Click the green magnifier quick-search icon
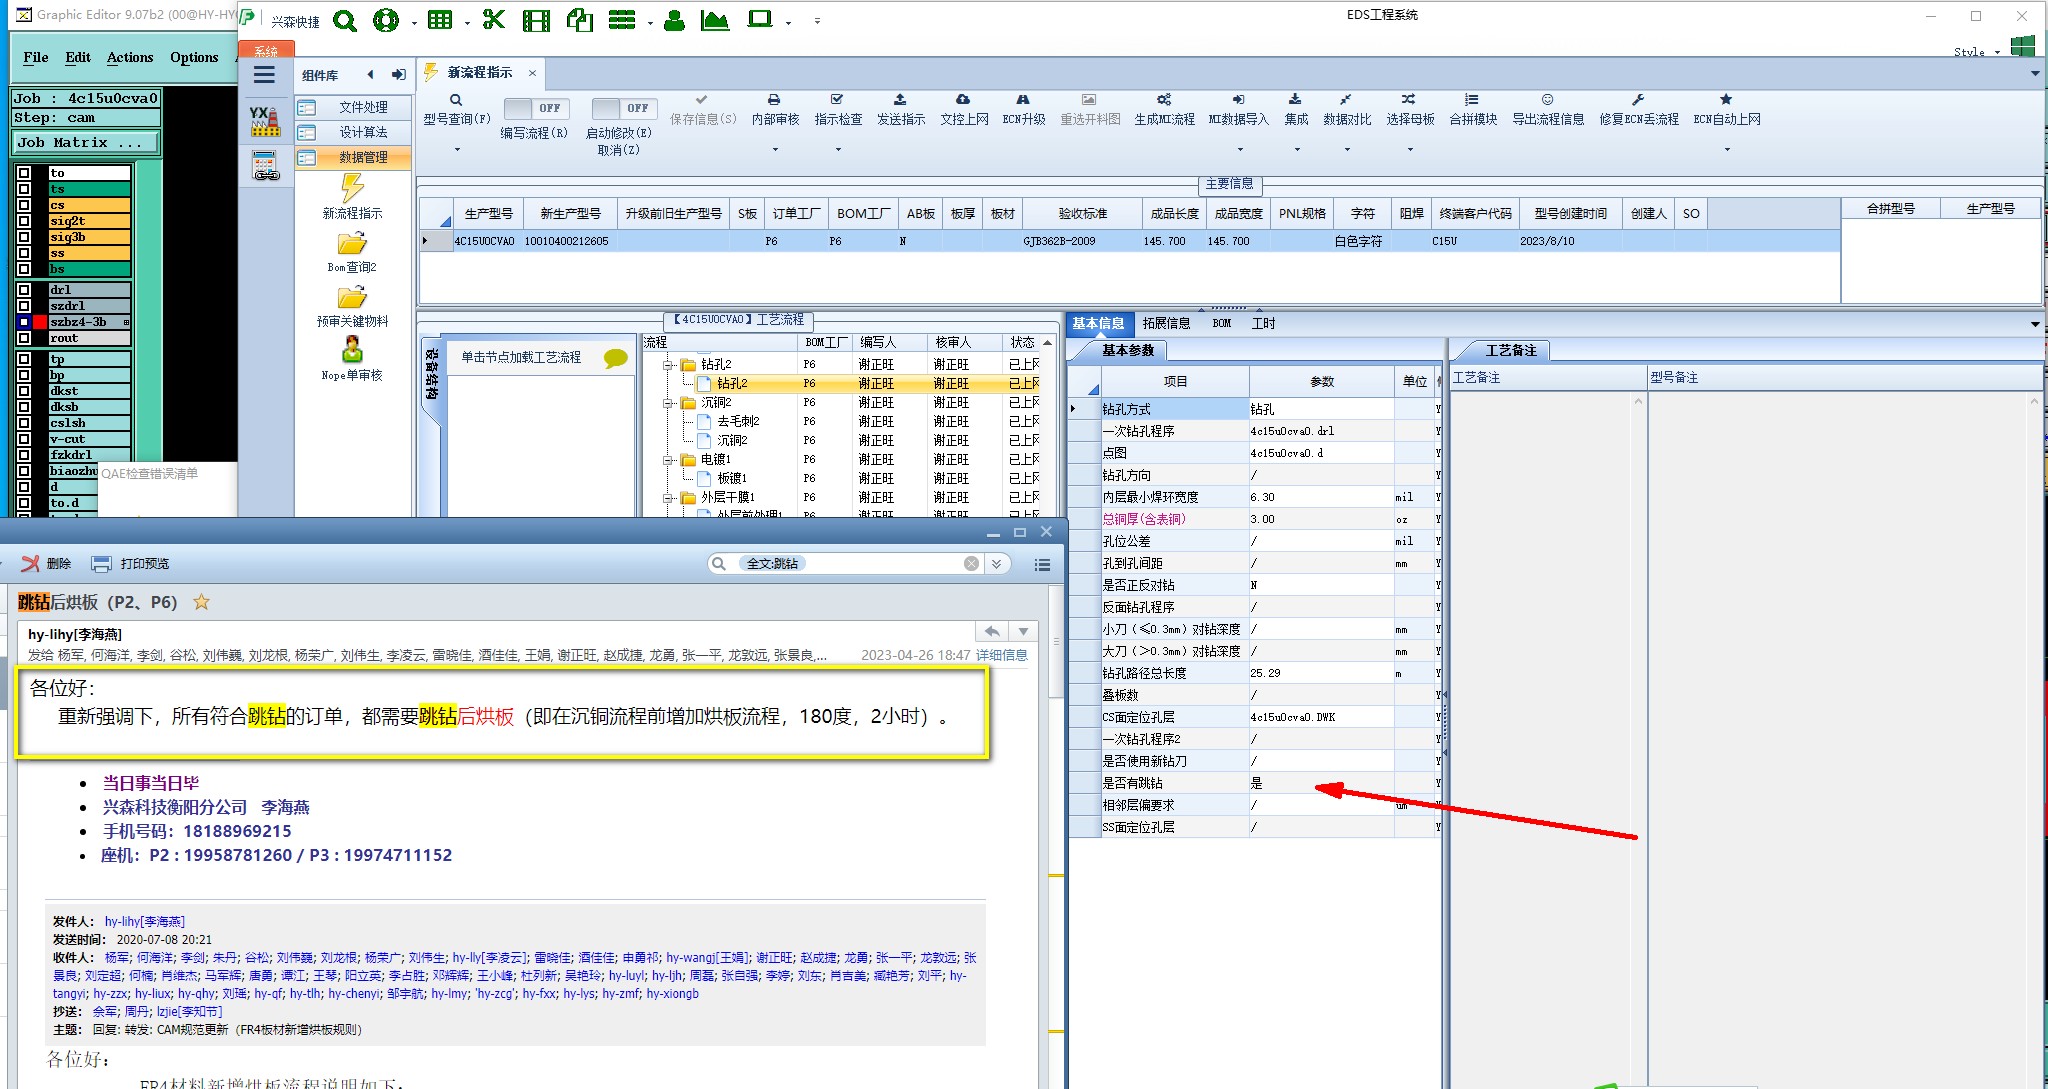Screen dimensions: 2048x1089 (x=345, y=20)
